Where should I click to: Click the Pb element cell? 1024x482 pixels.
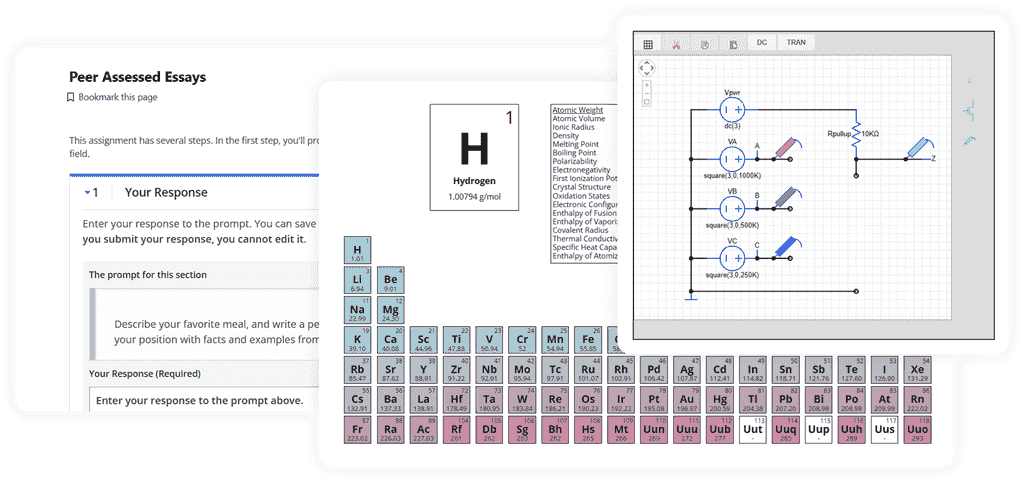coord(786,400)
